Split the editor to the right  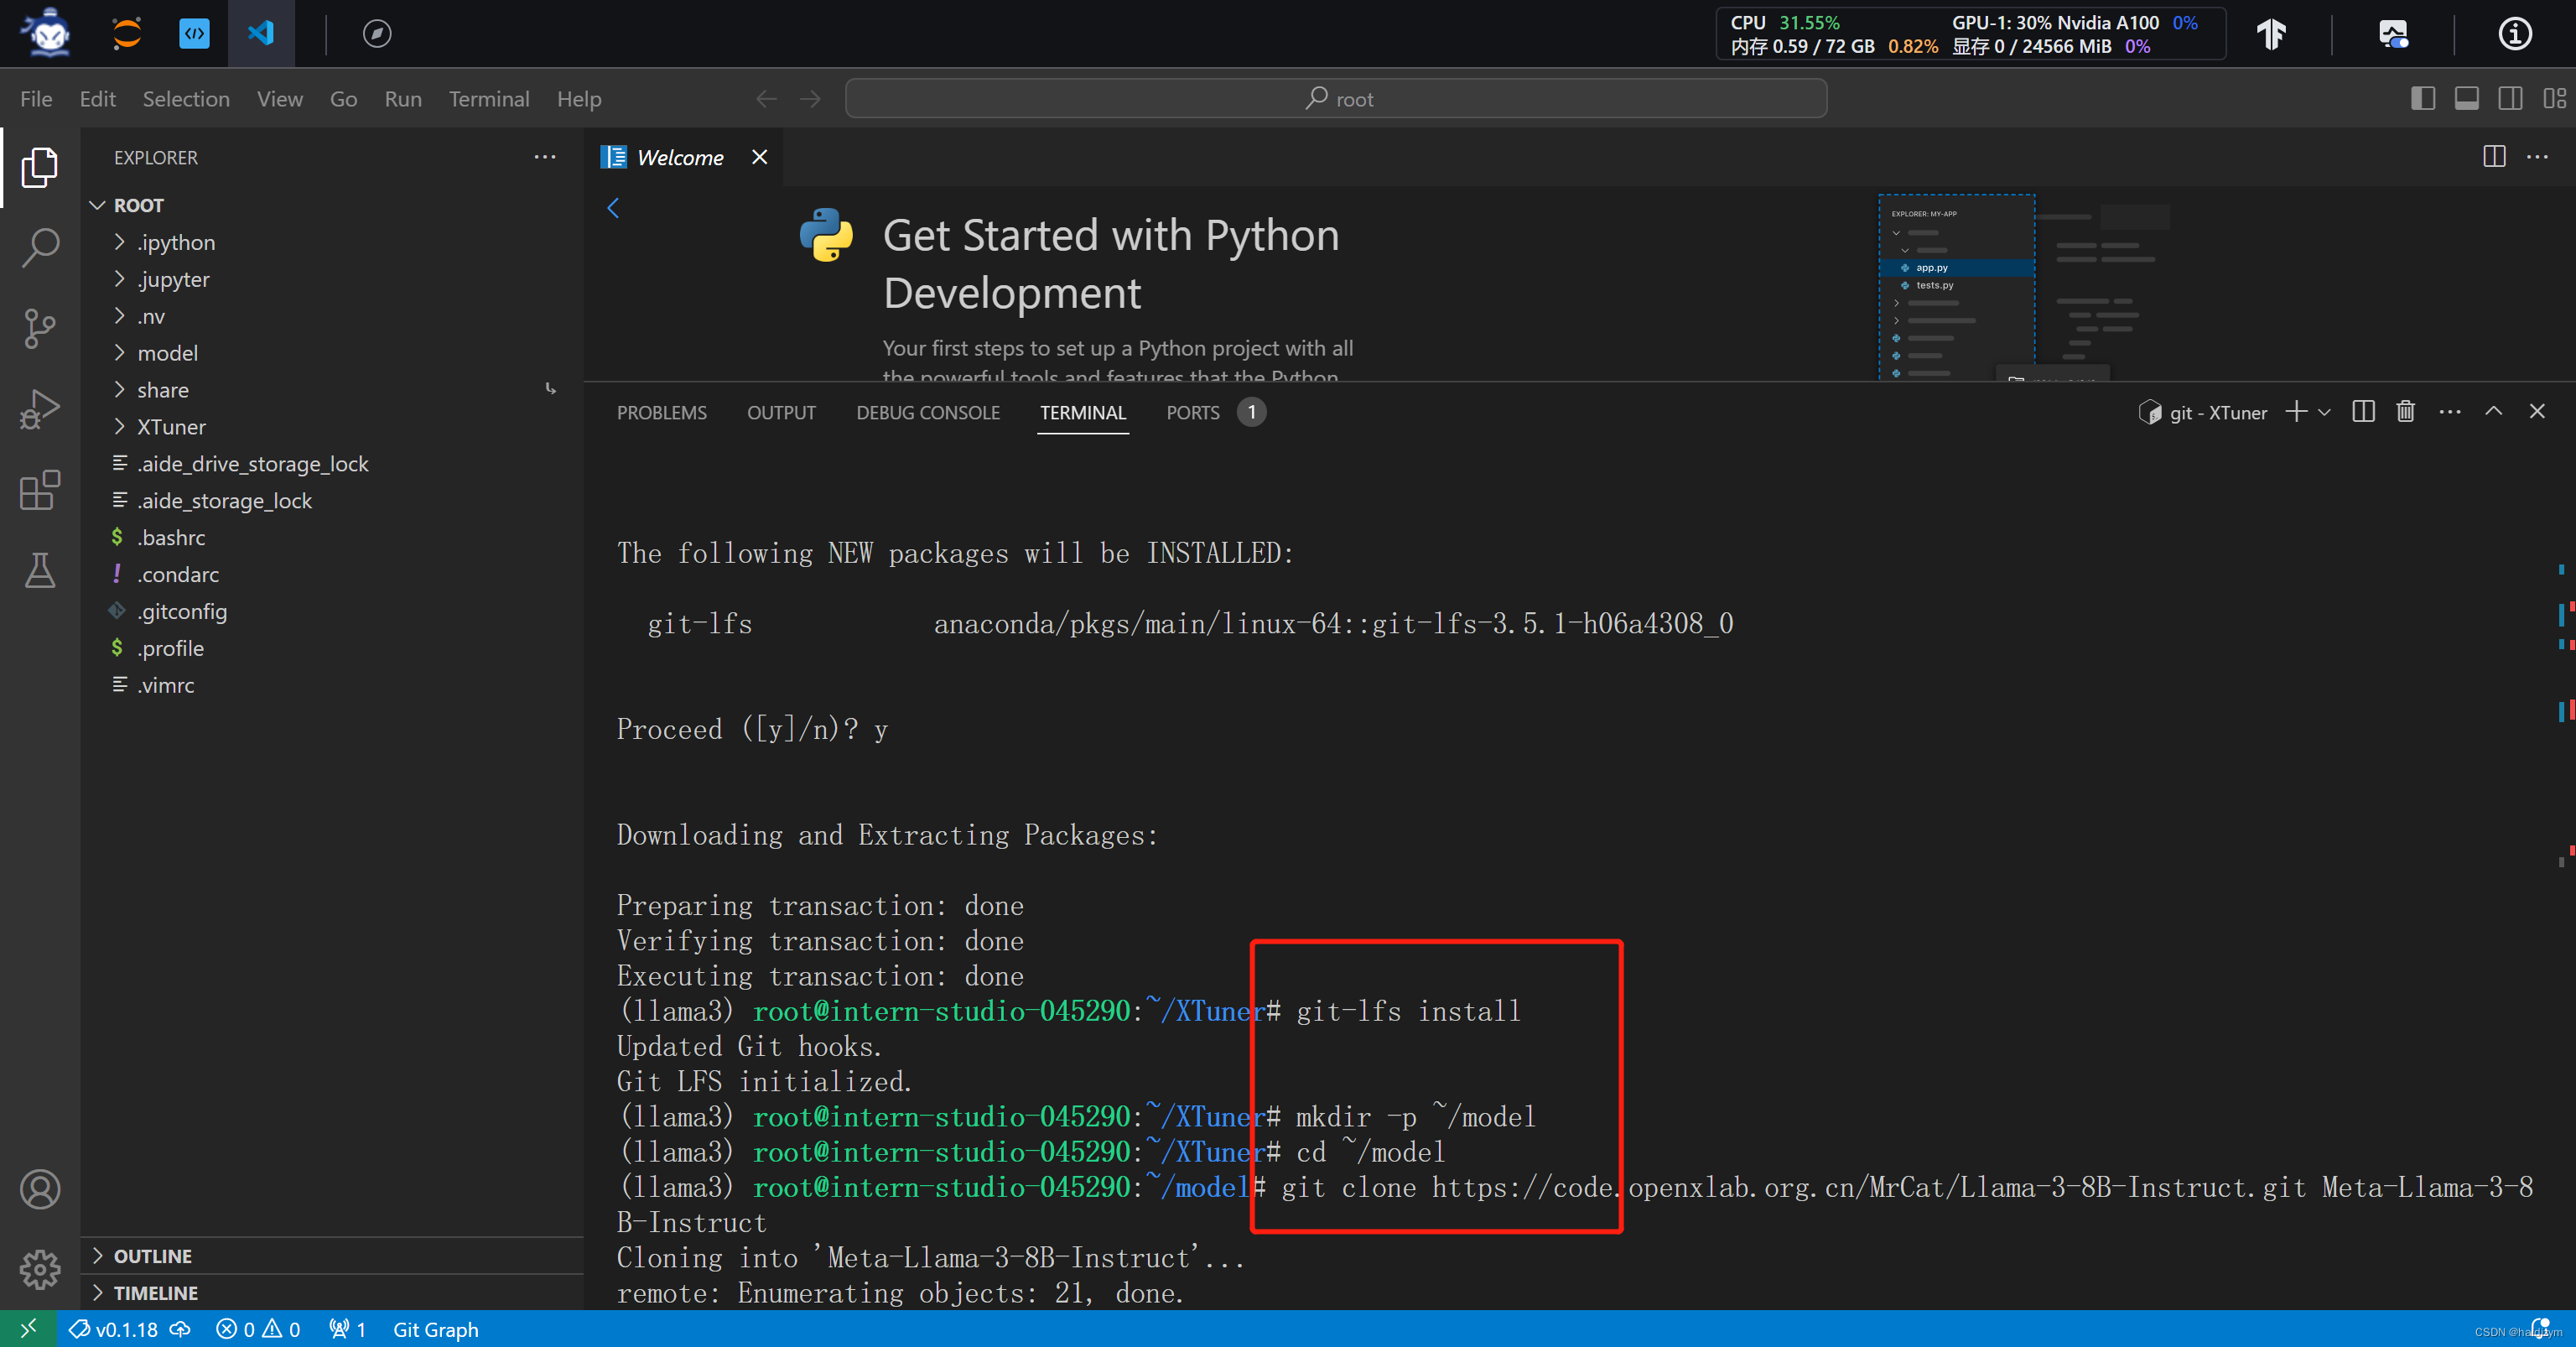click(x=2494, y=157)
